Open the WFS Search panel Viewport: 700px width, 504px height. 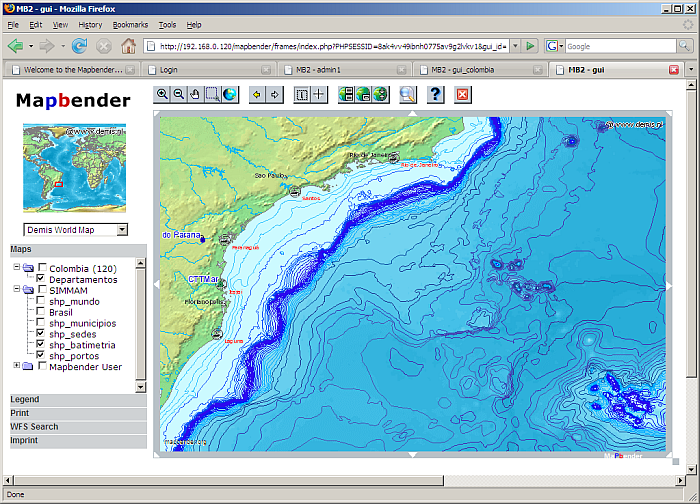[34, 427]
